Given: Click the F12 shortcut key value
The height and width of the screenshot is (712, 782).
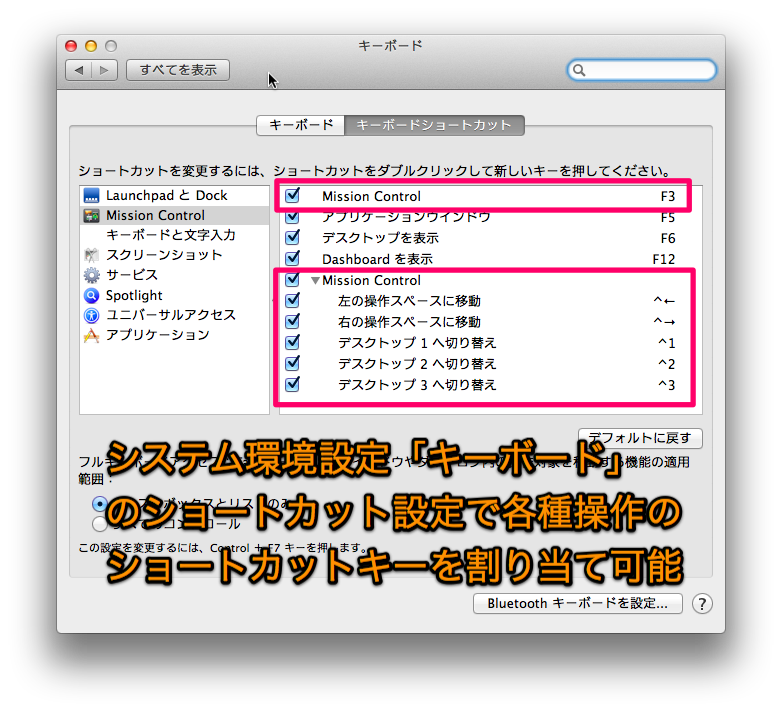Looking at the screenshot, I should 664,259.
